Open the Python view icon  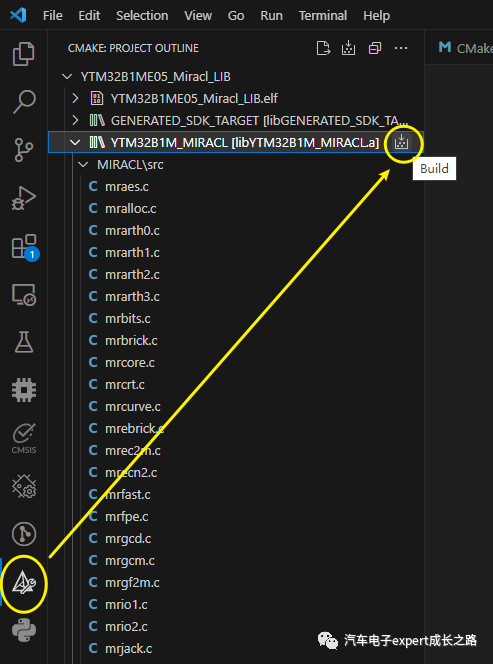coord(24,631)
